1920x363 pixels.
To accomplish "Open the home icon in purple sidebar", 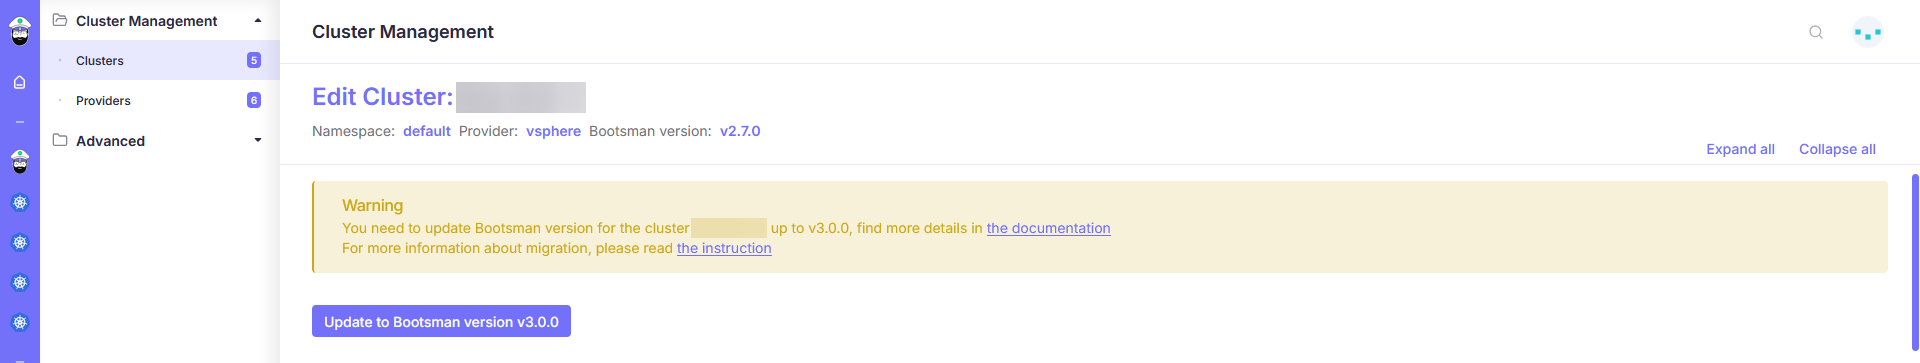I will point(20,82).
